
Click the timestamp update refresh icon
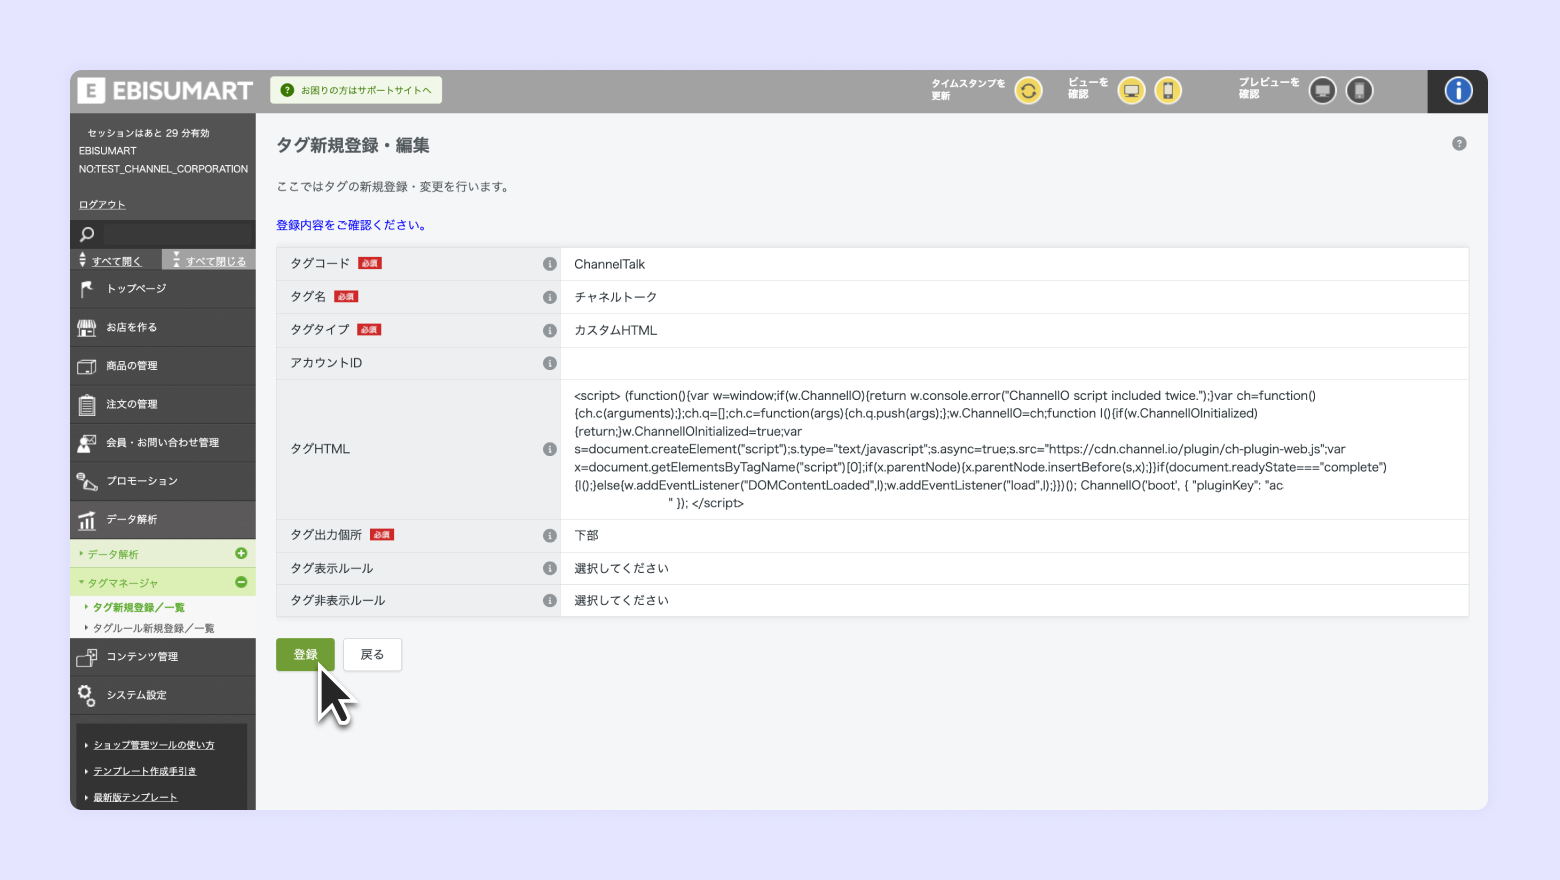pyautogui.click(x=1028, y=91)
